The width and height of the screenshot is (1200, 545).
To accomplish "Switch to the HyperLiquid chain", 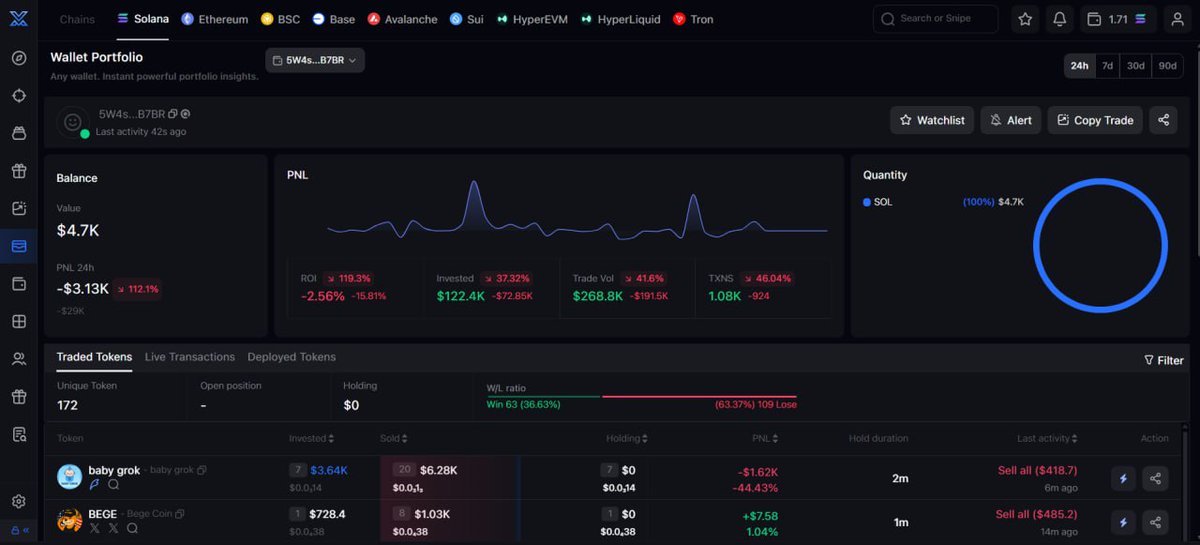I will point(621,19).
